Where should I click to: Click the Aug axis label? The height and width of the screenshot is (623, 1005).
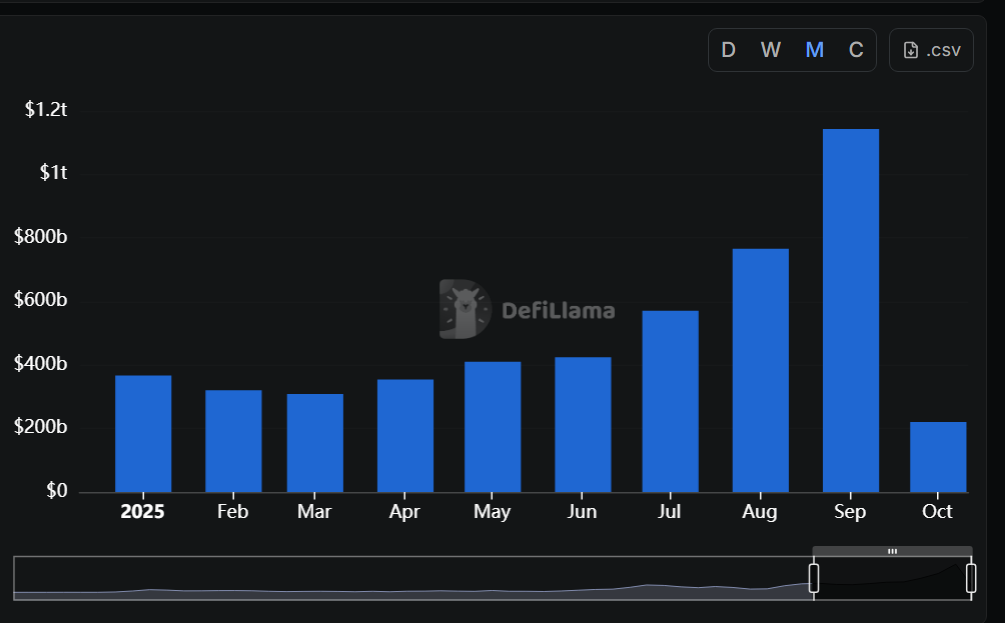[x=760, y=511]
